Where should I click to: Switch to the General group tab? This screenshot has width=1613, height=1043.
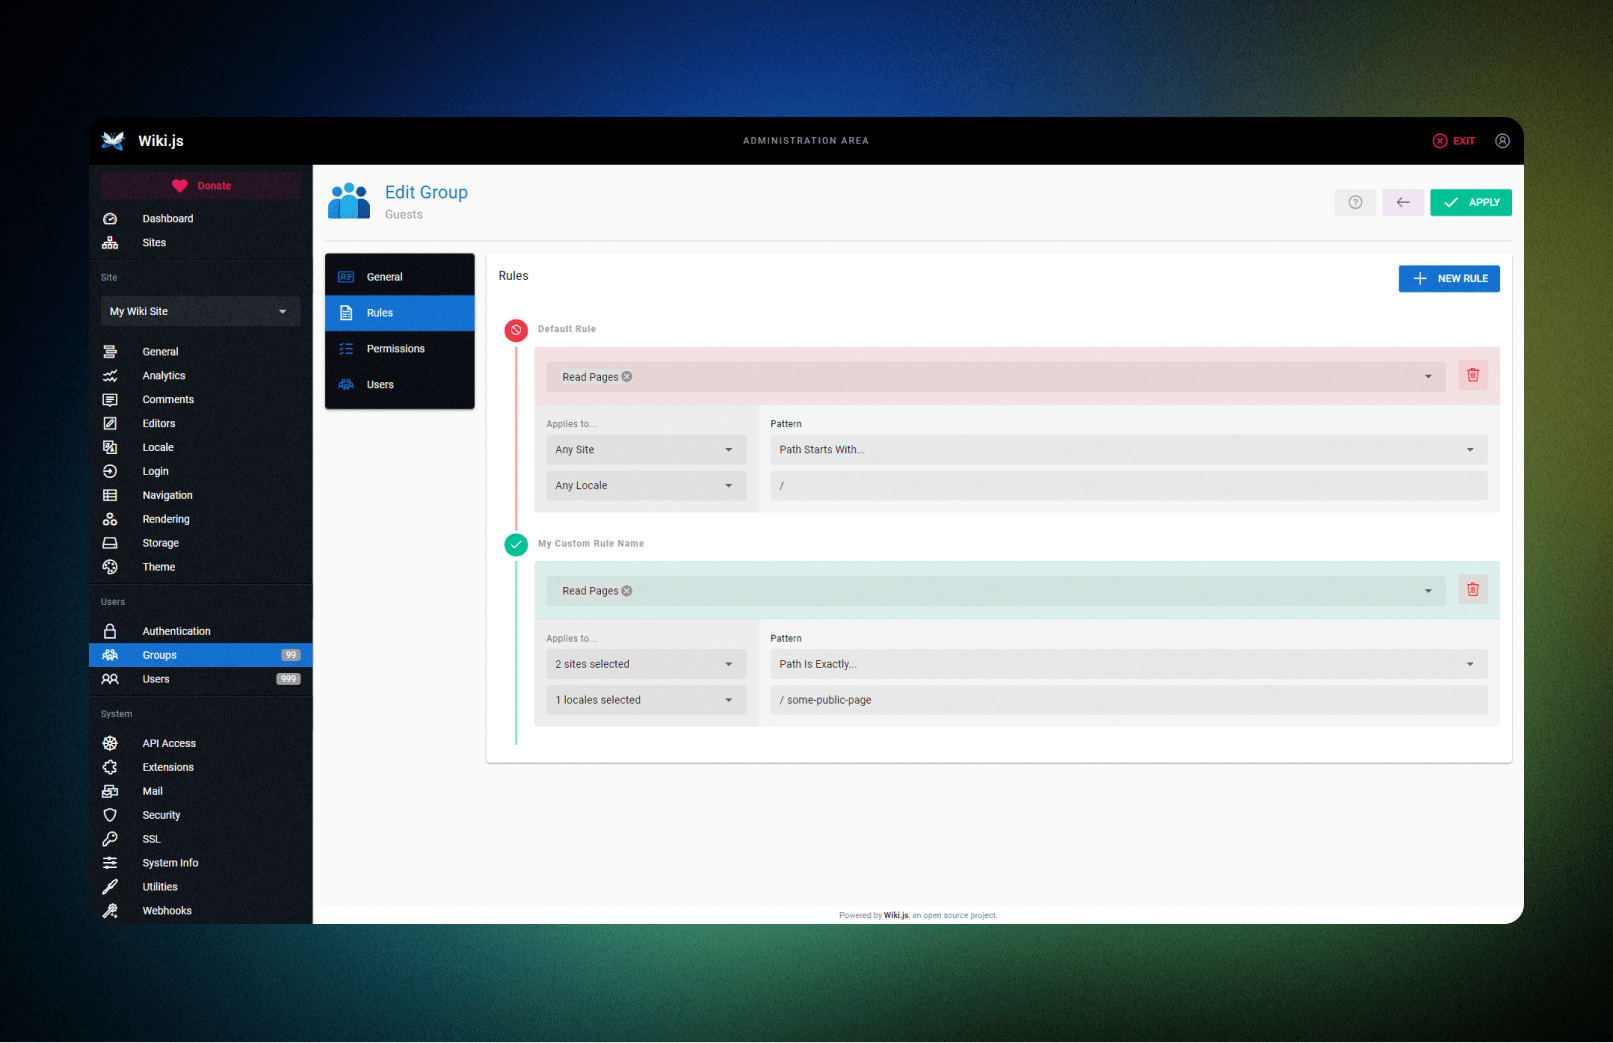(400, 277)
